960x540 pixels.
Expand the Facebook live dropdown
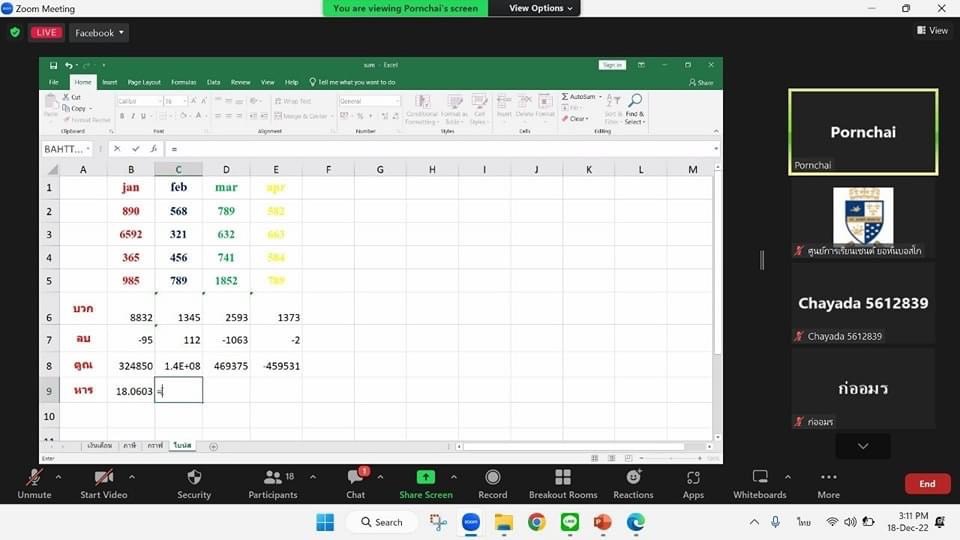(100, 33)
